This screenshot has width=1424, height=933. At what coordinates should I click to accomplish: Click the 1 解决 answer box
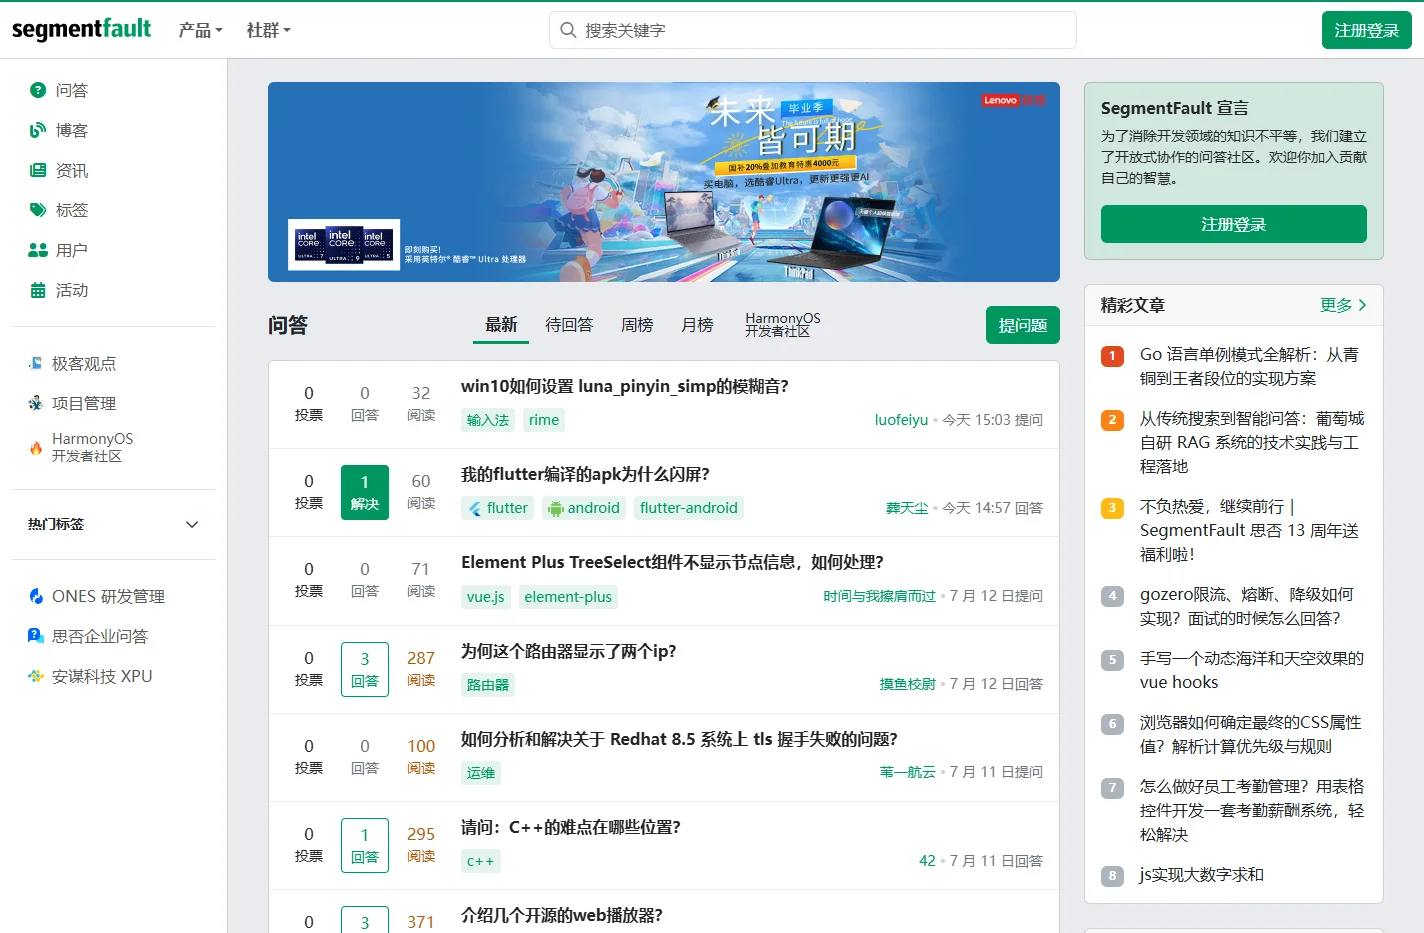tap(365, 491)
